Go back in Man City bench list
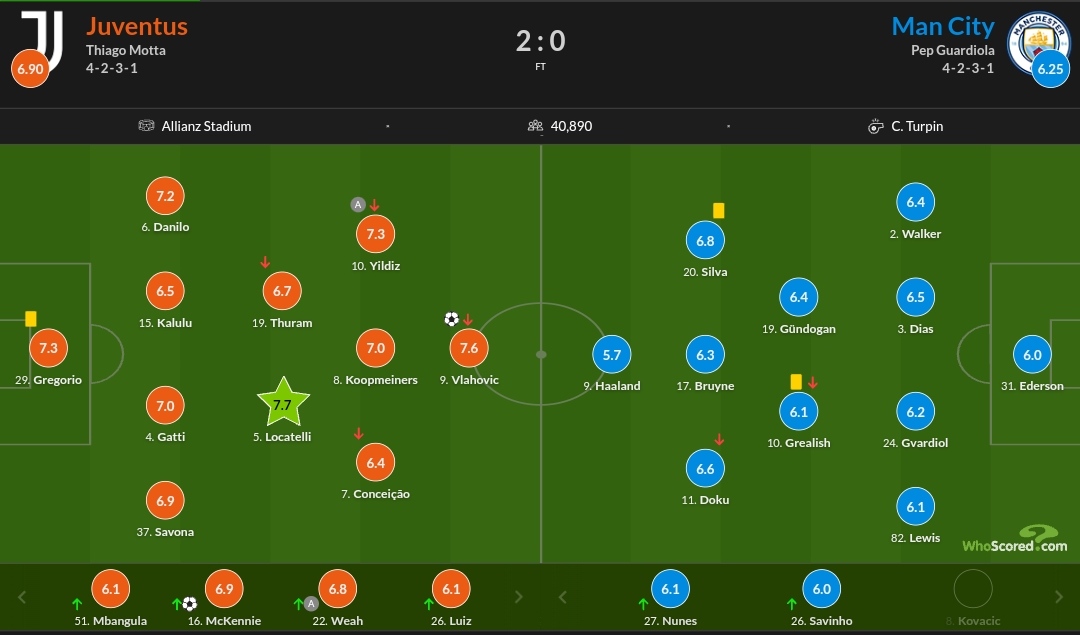Image resolution: width=1080 pixels, height=635 pixels. [563, 597]
